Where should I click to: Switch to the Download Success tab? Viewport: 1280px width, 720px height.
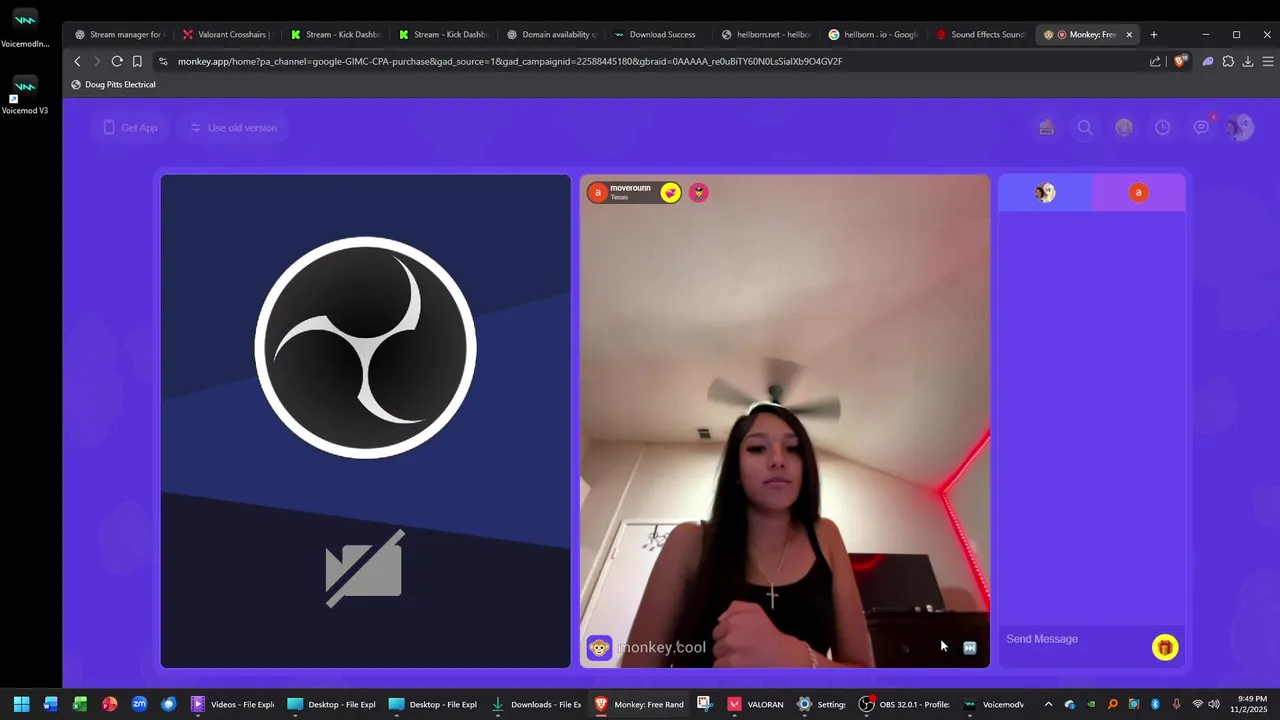(658, 34)
